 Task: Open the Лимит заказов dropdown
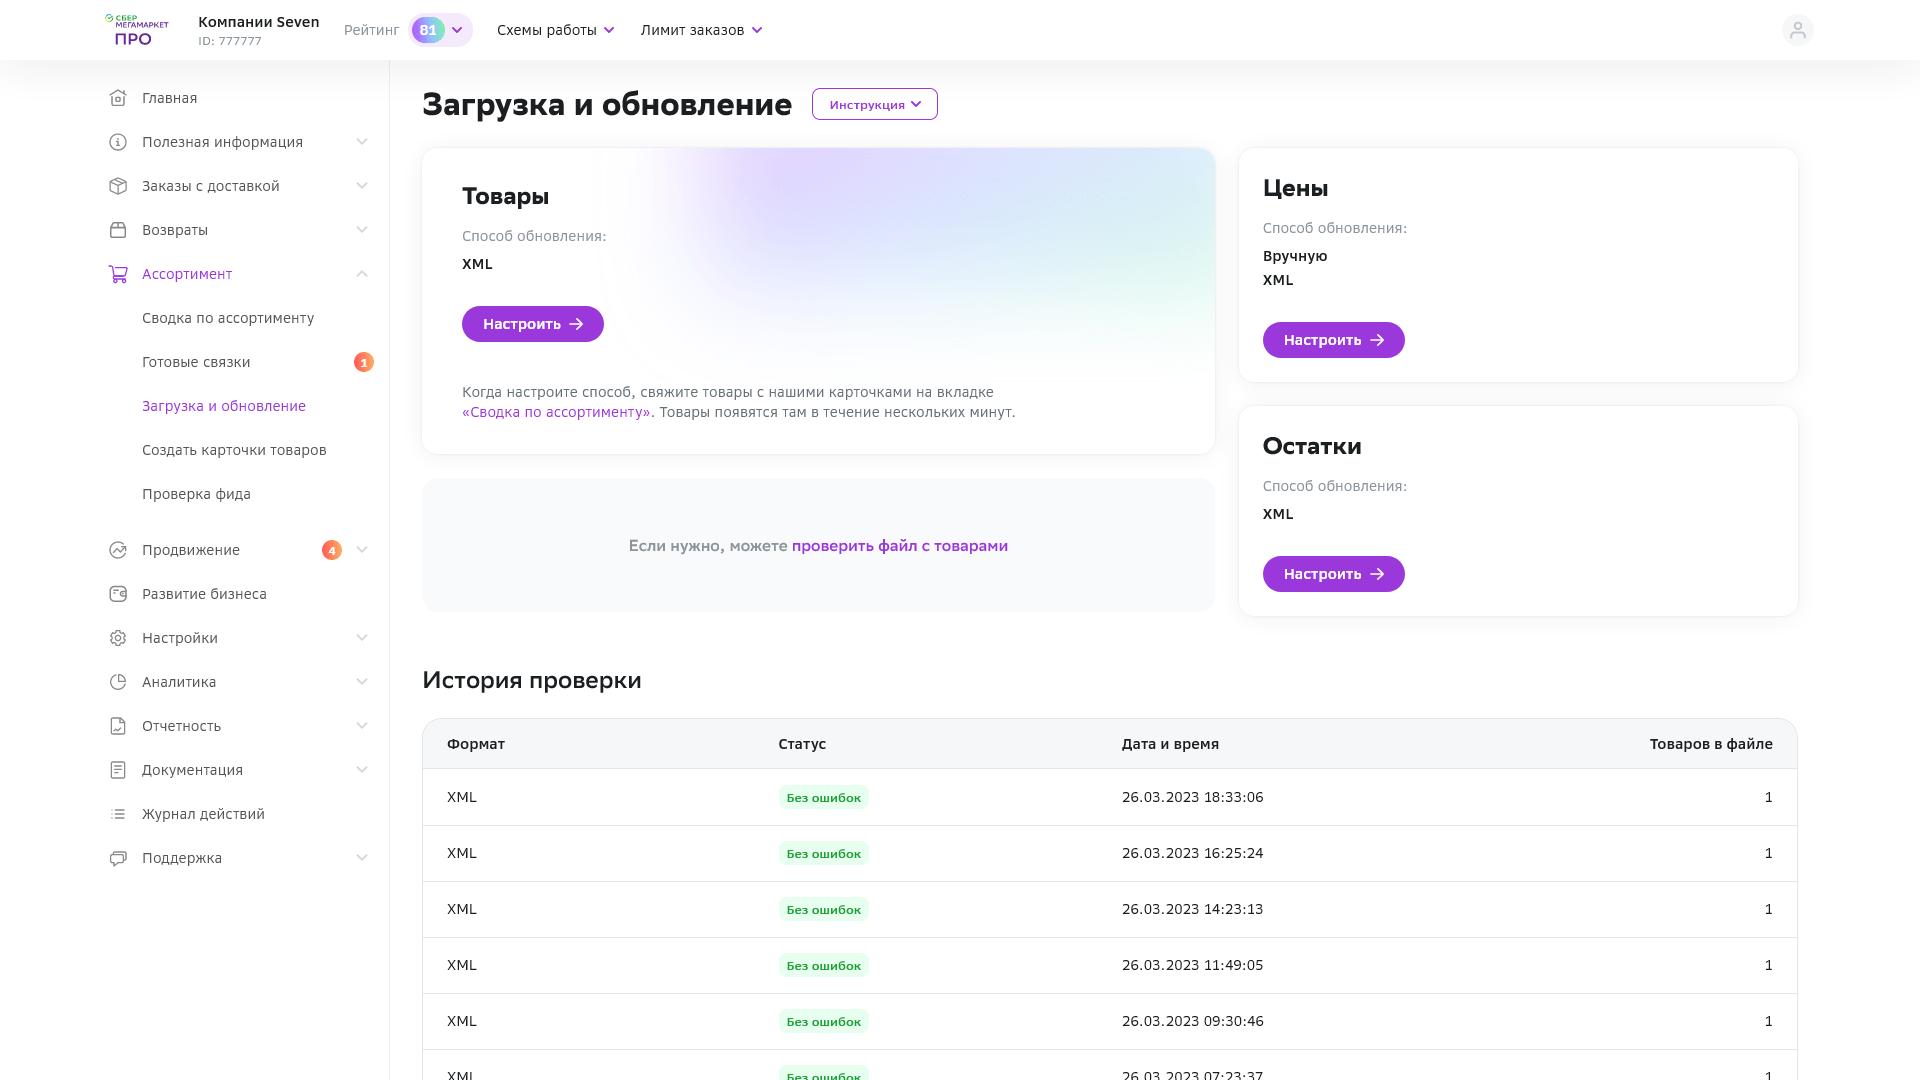tap(701, 30)
